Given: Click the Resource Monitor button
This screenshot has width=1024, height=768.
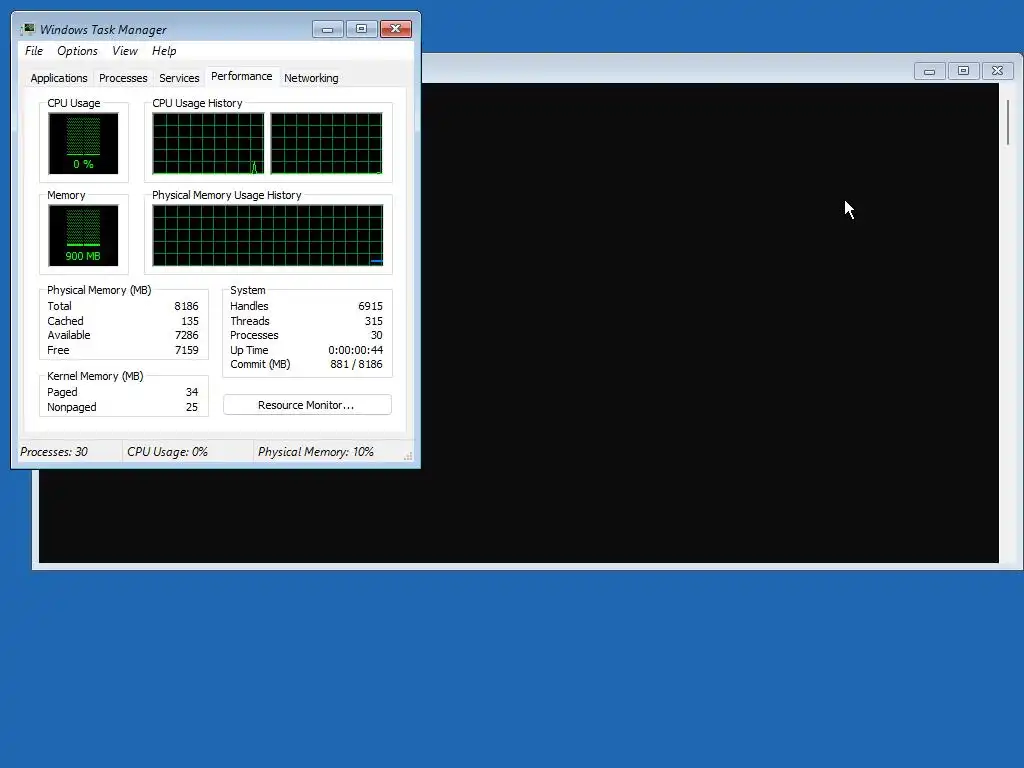Looking at the screenshot, I should [307, 405].
